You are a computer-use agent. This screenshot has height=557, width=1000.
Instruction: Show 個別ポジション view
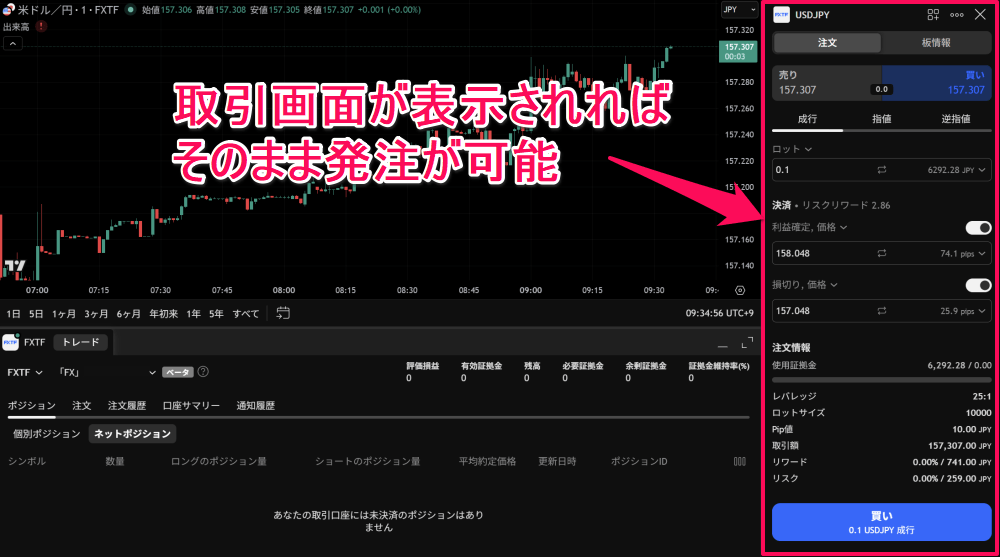(47, 434)
